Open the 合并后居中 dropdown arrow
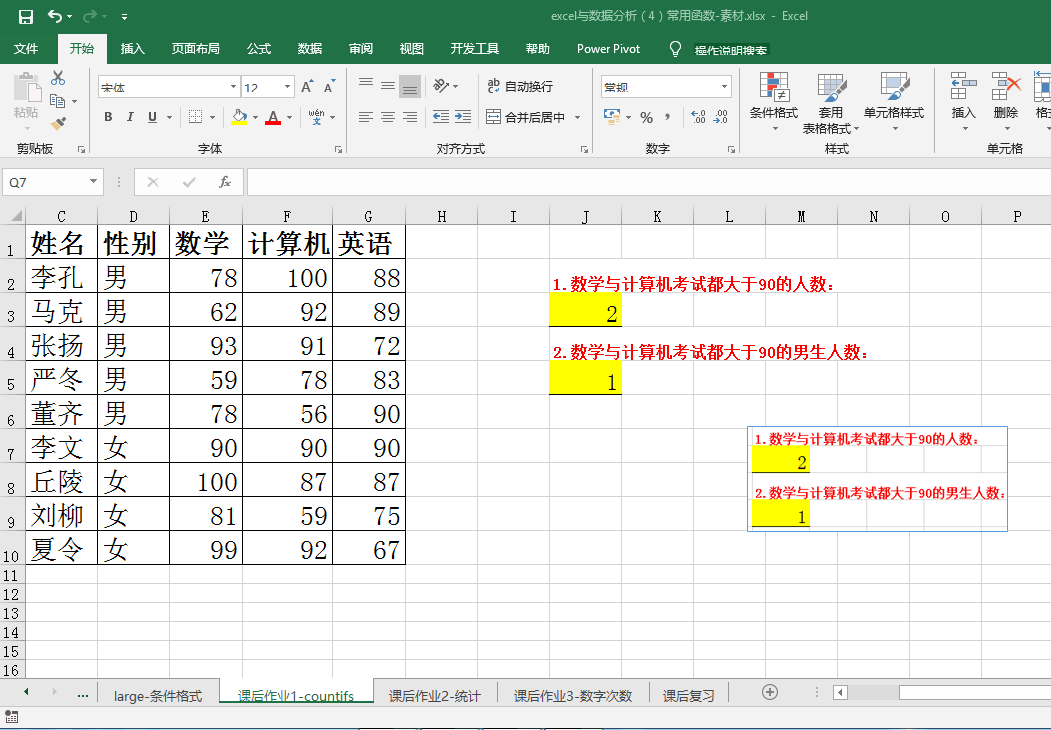The image size is (1051, 730). pyautogui.click(x=578, y=117)
